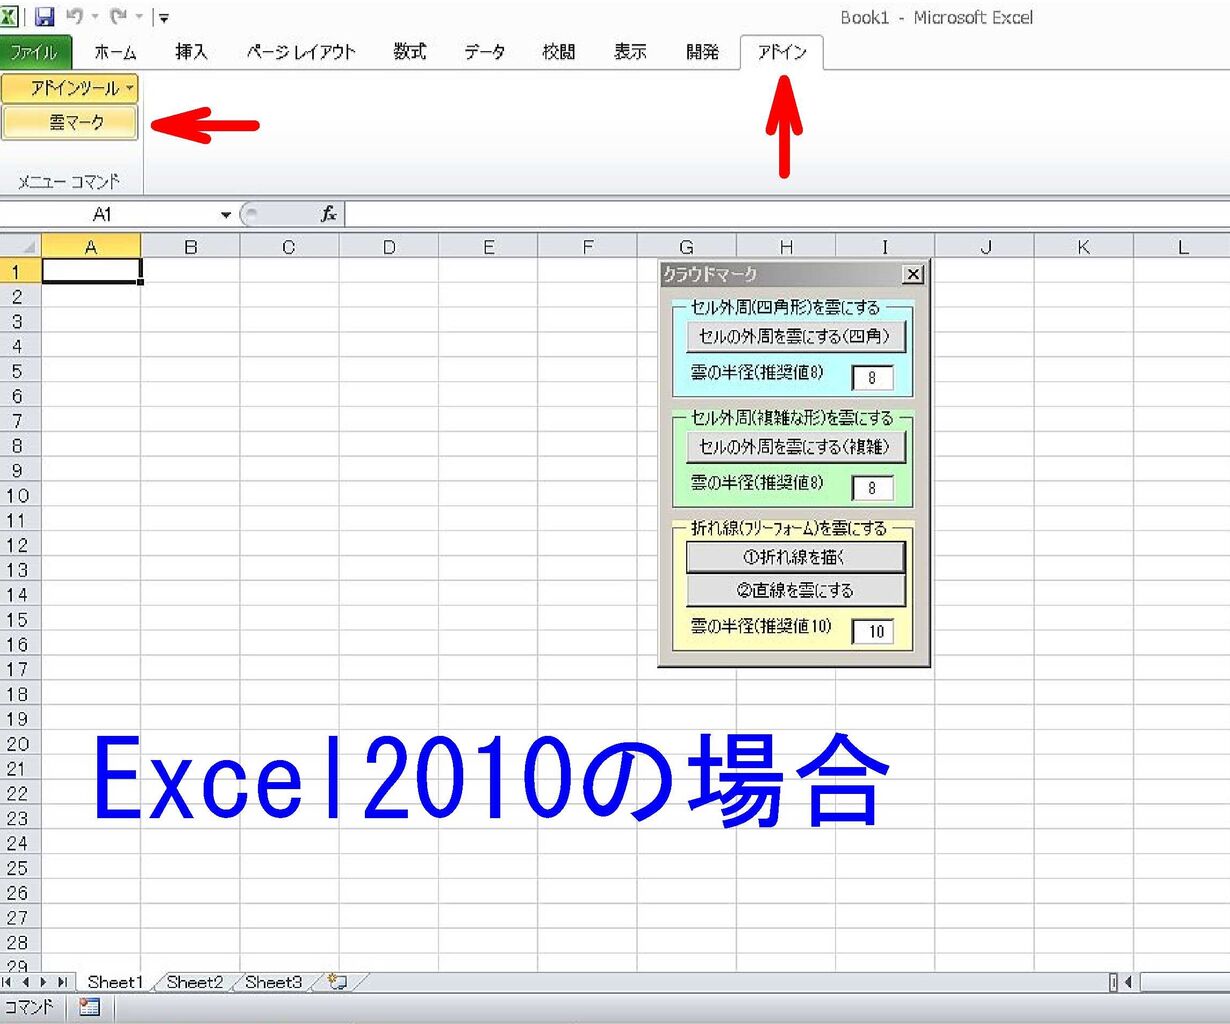The width and height of the screenshot is (1230, 1024).
Task: Click the fx Insert Function icon
Action: (328, 214)
